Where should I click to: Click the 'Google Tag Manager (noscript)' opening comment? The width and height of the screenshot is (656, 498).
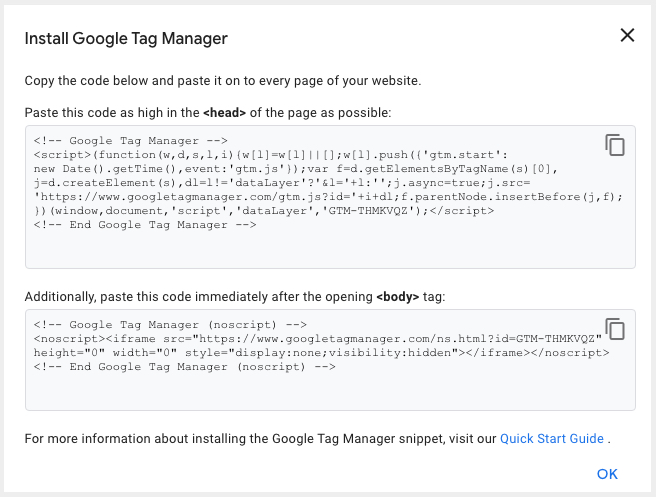coord(170,325)
